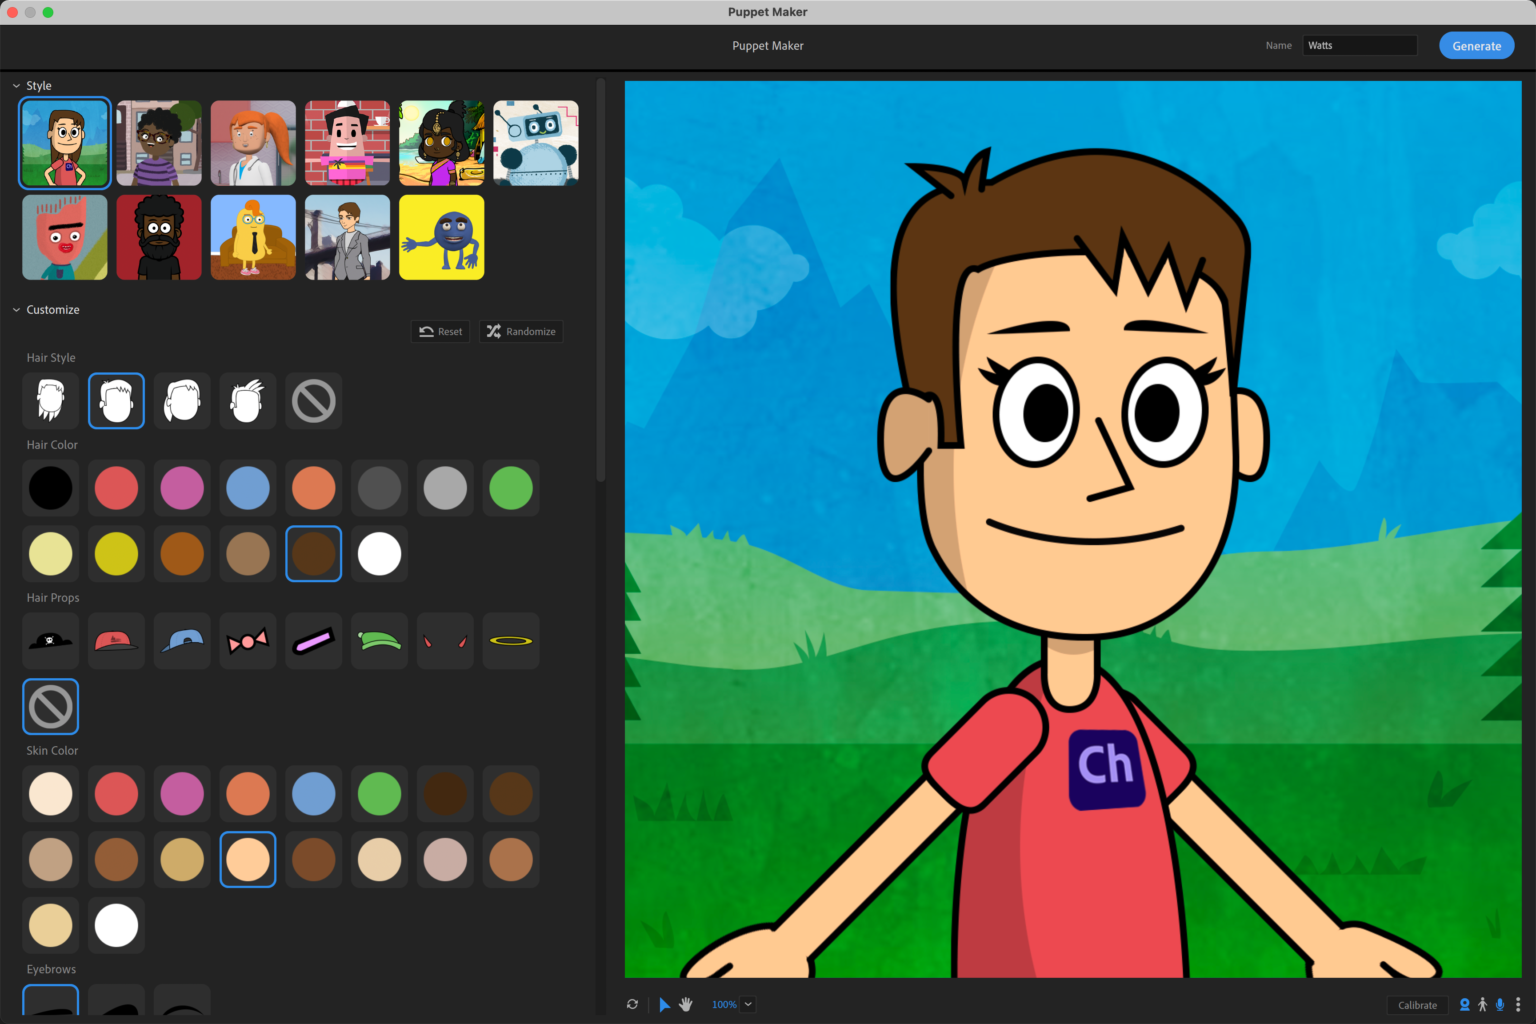Select the realistic man in suit style
Viewport: 1536px width, 1024px height.
coord(347,237)
